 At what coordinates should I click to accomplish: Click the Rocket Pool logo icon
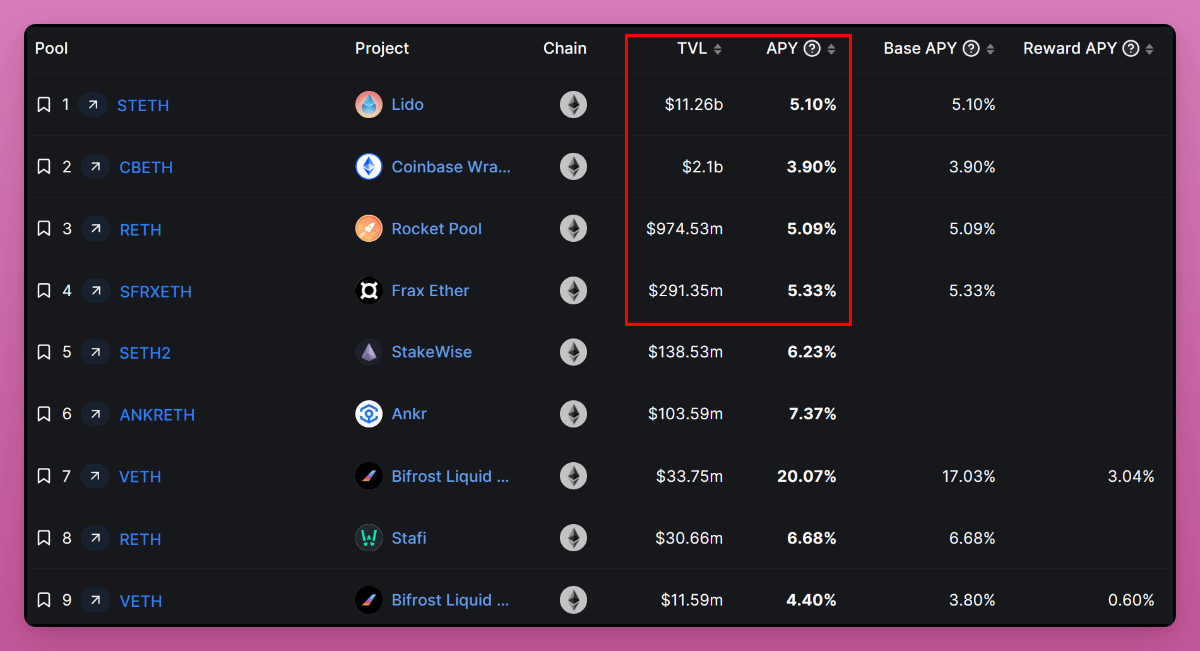369,229
